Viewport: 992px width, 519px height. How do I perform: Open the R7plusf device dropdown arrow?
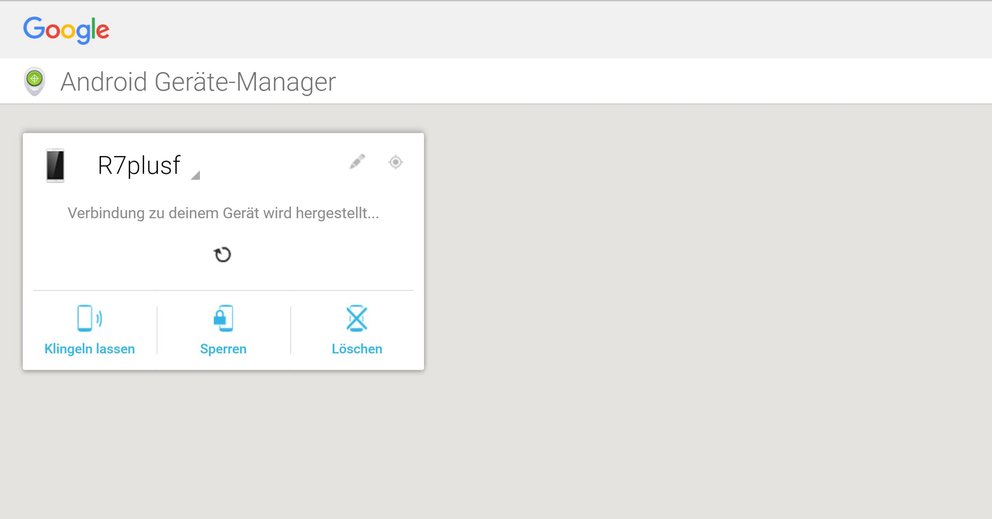pos(195,175)
